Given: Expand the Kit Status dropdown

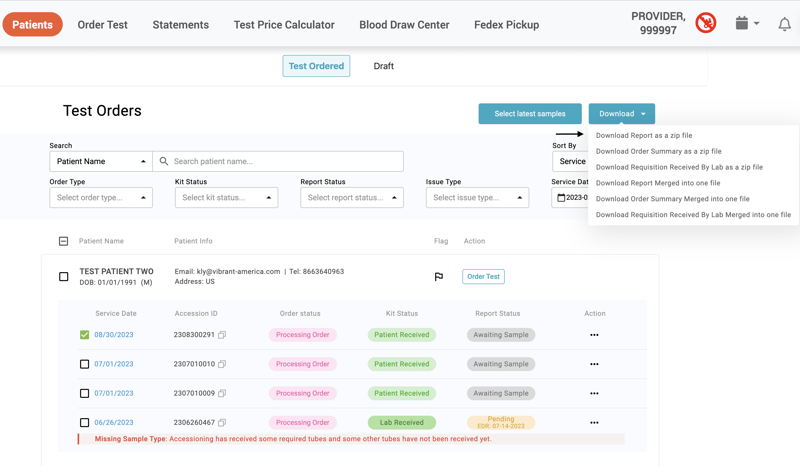Looking at the screenshot, I should pos(227,198).
